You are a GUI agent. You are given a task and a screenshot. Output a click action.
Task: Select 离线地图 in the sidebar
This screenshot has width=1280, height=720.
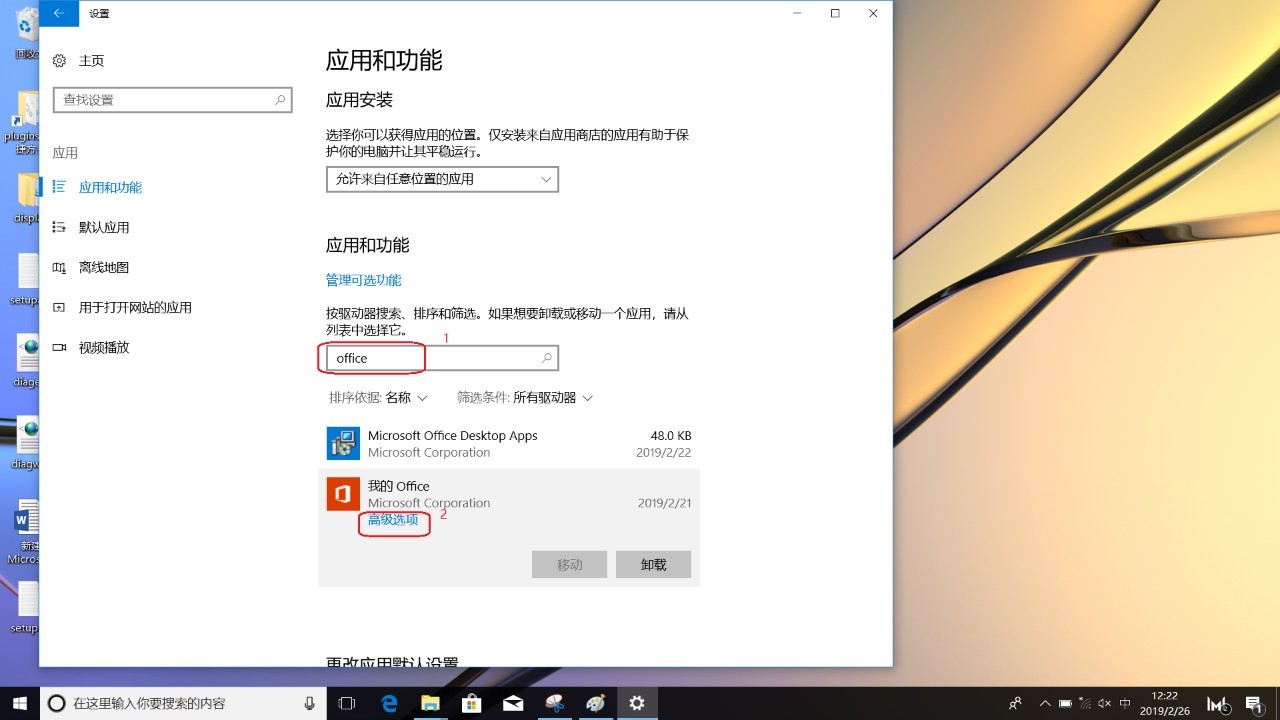104,268
